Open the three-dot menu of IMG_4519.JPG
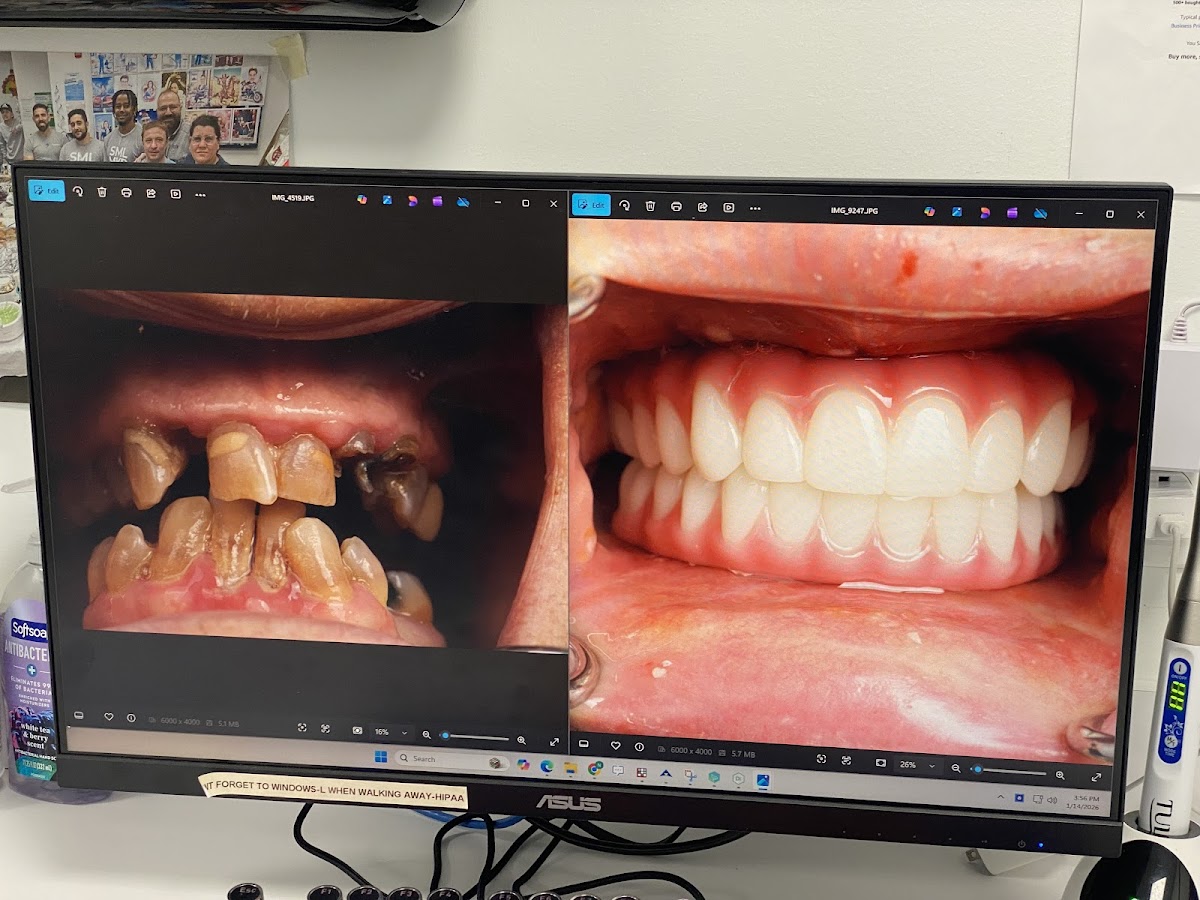The height and width of the screenshot is (900, 1200). (x=200, y=194)
